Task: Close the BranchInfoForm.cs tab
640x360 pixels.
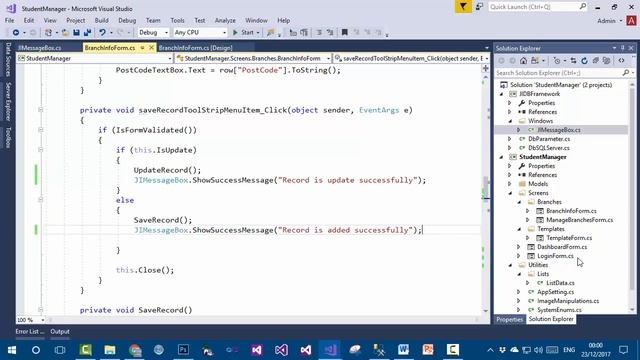Action: 151,48
